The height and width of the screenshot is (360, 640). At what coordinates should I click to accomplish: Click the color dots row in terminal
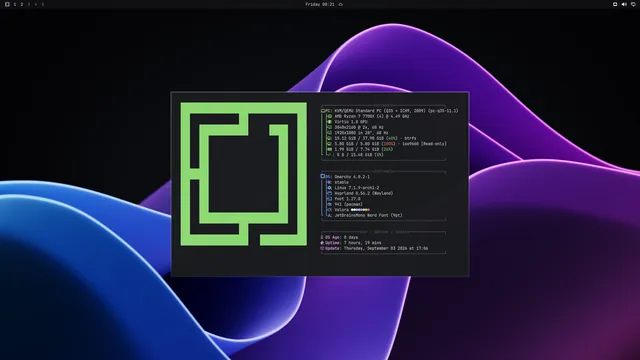coord(360,210)
